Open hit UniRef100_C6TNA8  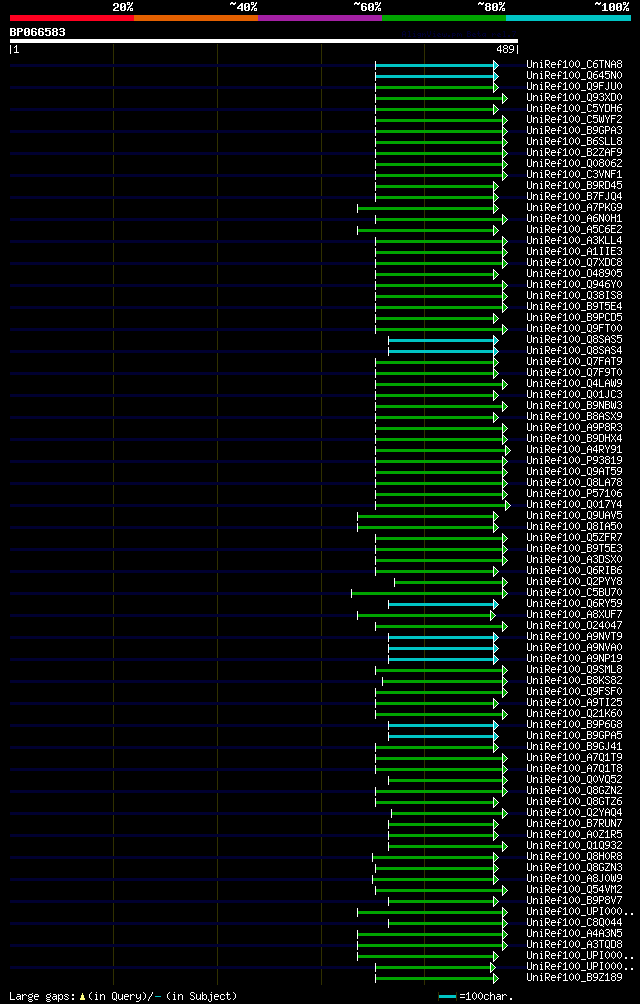click(x=573, y=65)
